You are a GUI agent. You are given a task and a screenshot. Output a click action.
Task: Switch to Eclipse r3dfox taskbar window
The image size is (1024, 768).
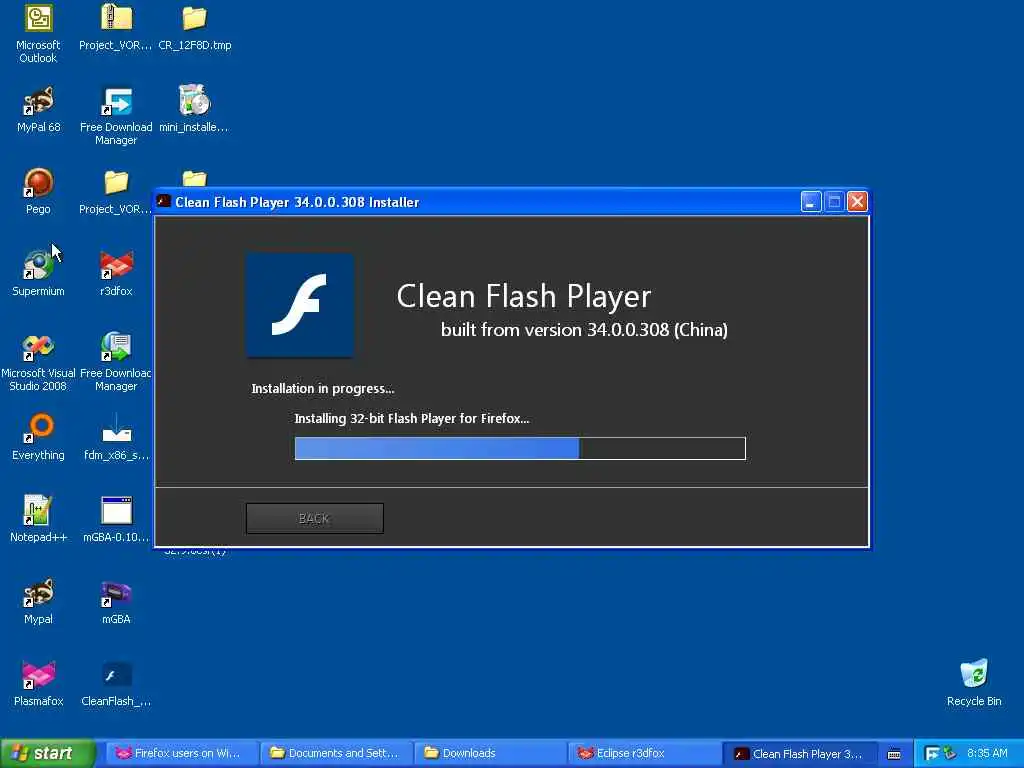(643, 753)
